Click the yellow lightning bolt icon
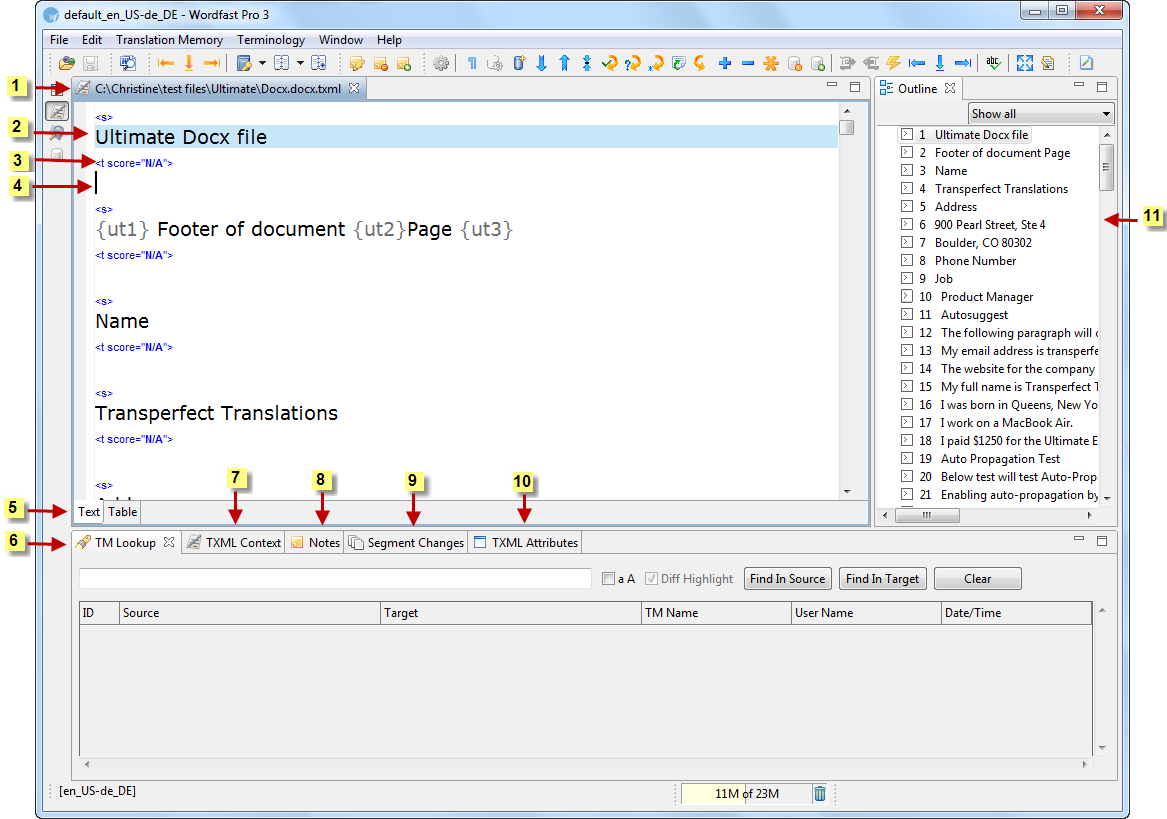This screenshot has width=1167, height=819. point(893,63)
